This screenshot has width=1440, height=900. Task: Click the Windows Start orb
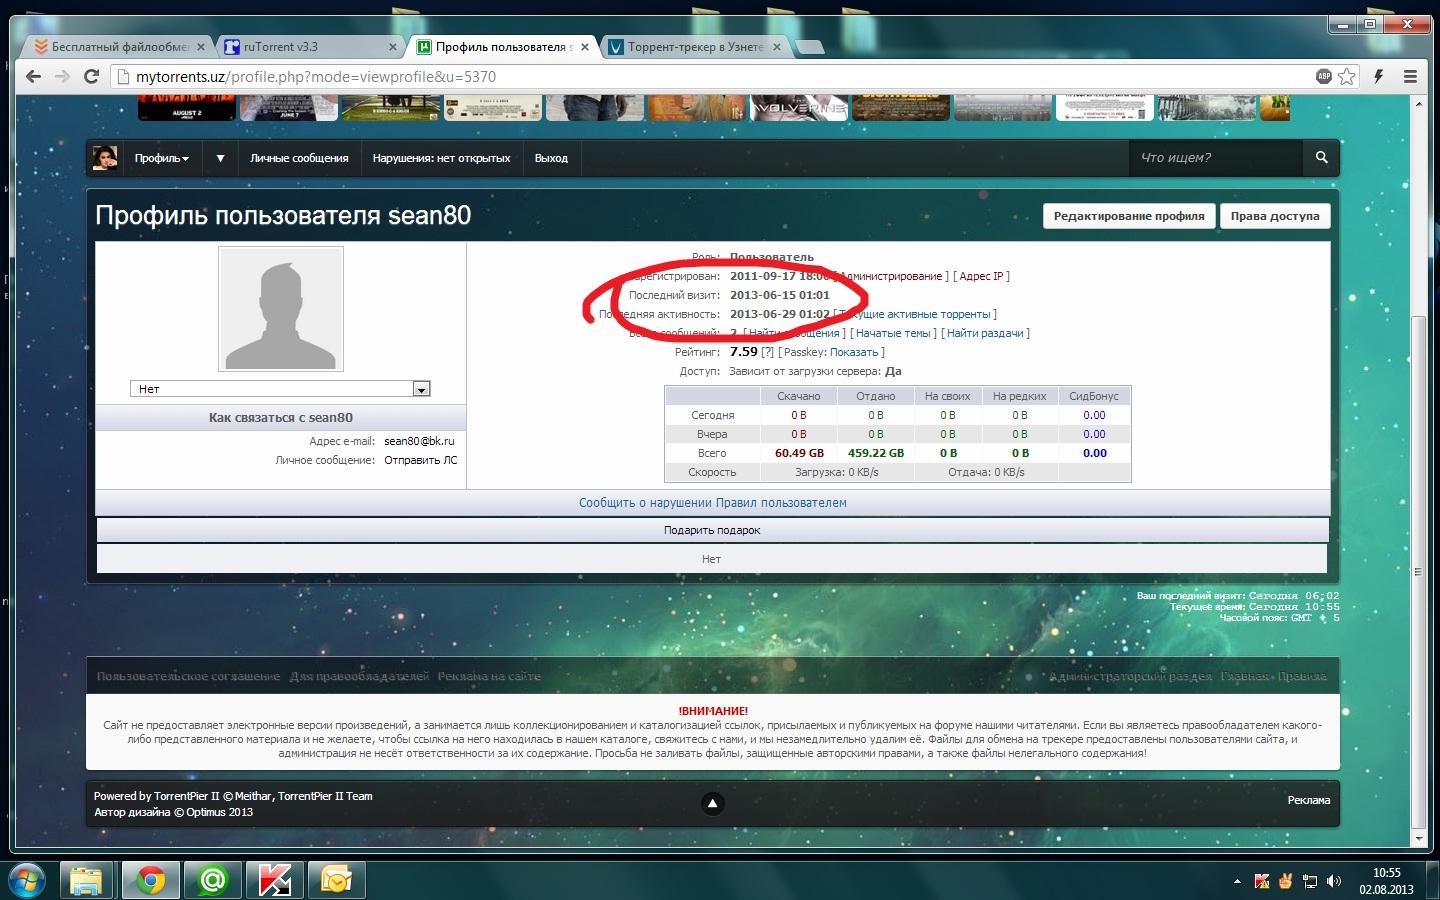26,880
